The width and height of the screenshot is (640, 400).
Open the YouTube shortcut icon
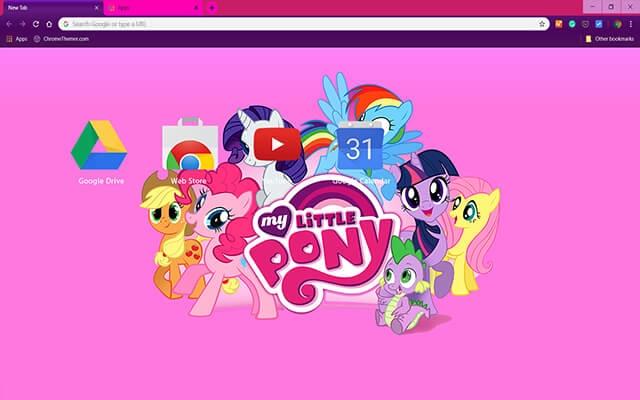(277, 144)
